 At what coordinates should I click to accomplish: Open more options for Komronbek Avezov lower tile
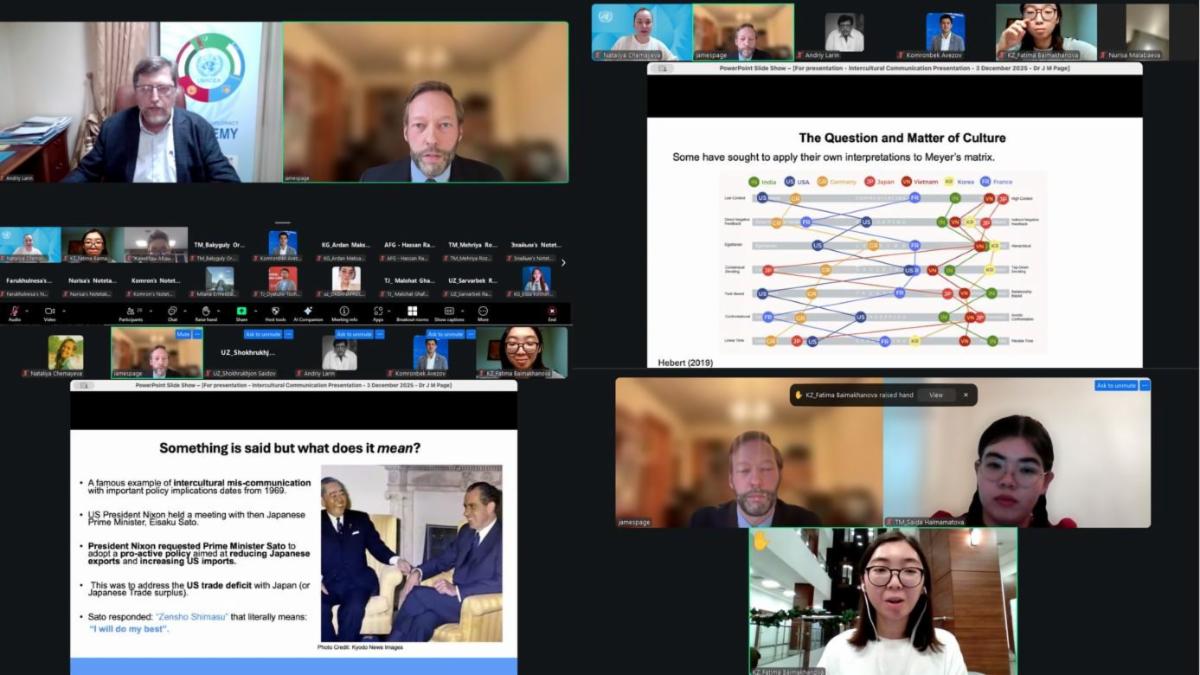coord(471,334)
